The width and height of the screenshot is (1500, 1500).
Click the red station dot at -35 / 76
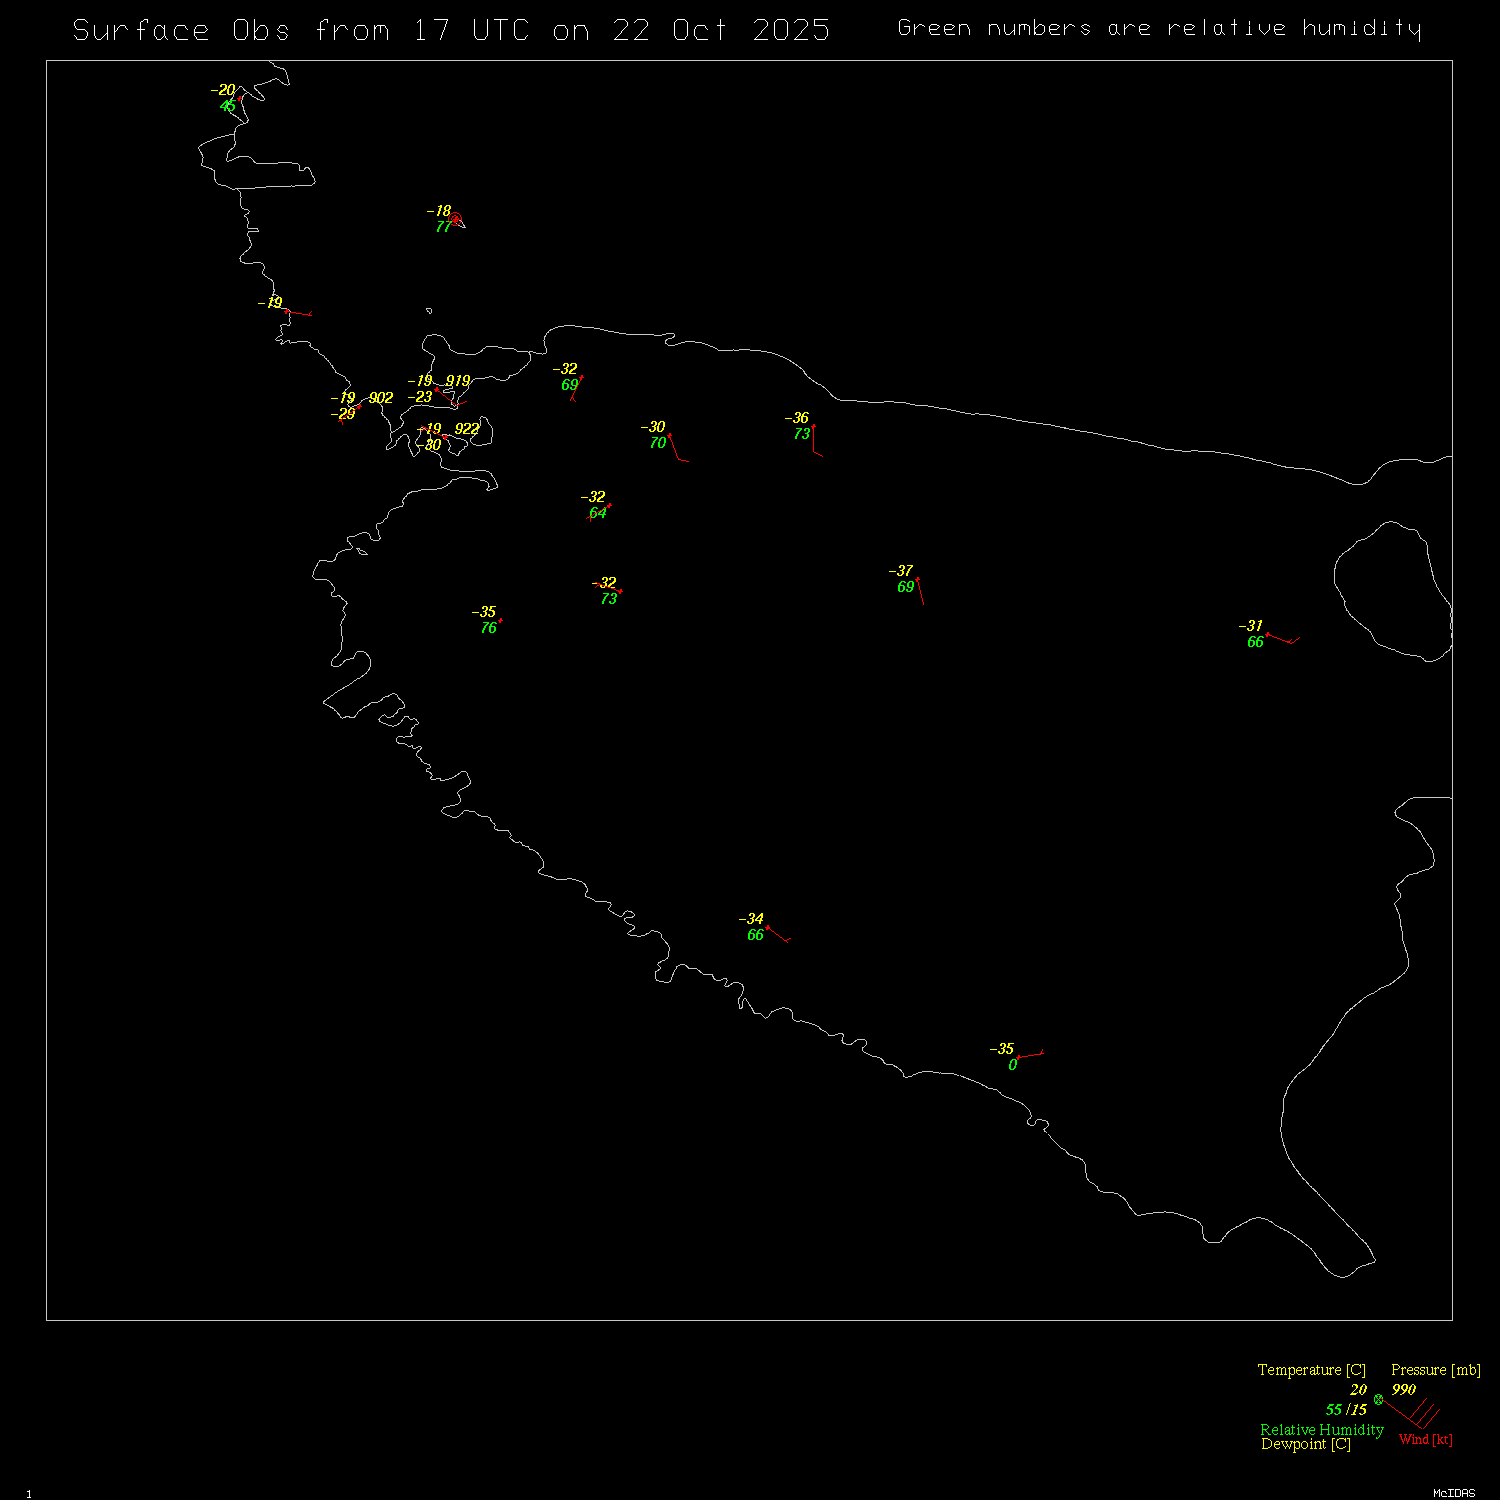[500, 621]
